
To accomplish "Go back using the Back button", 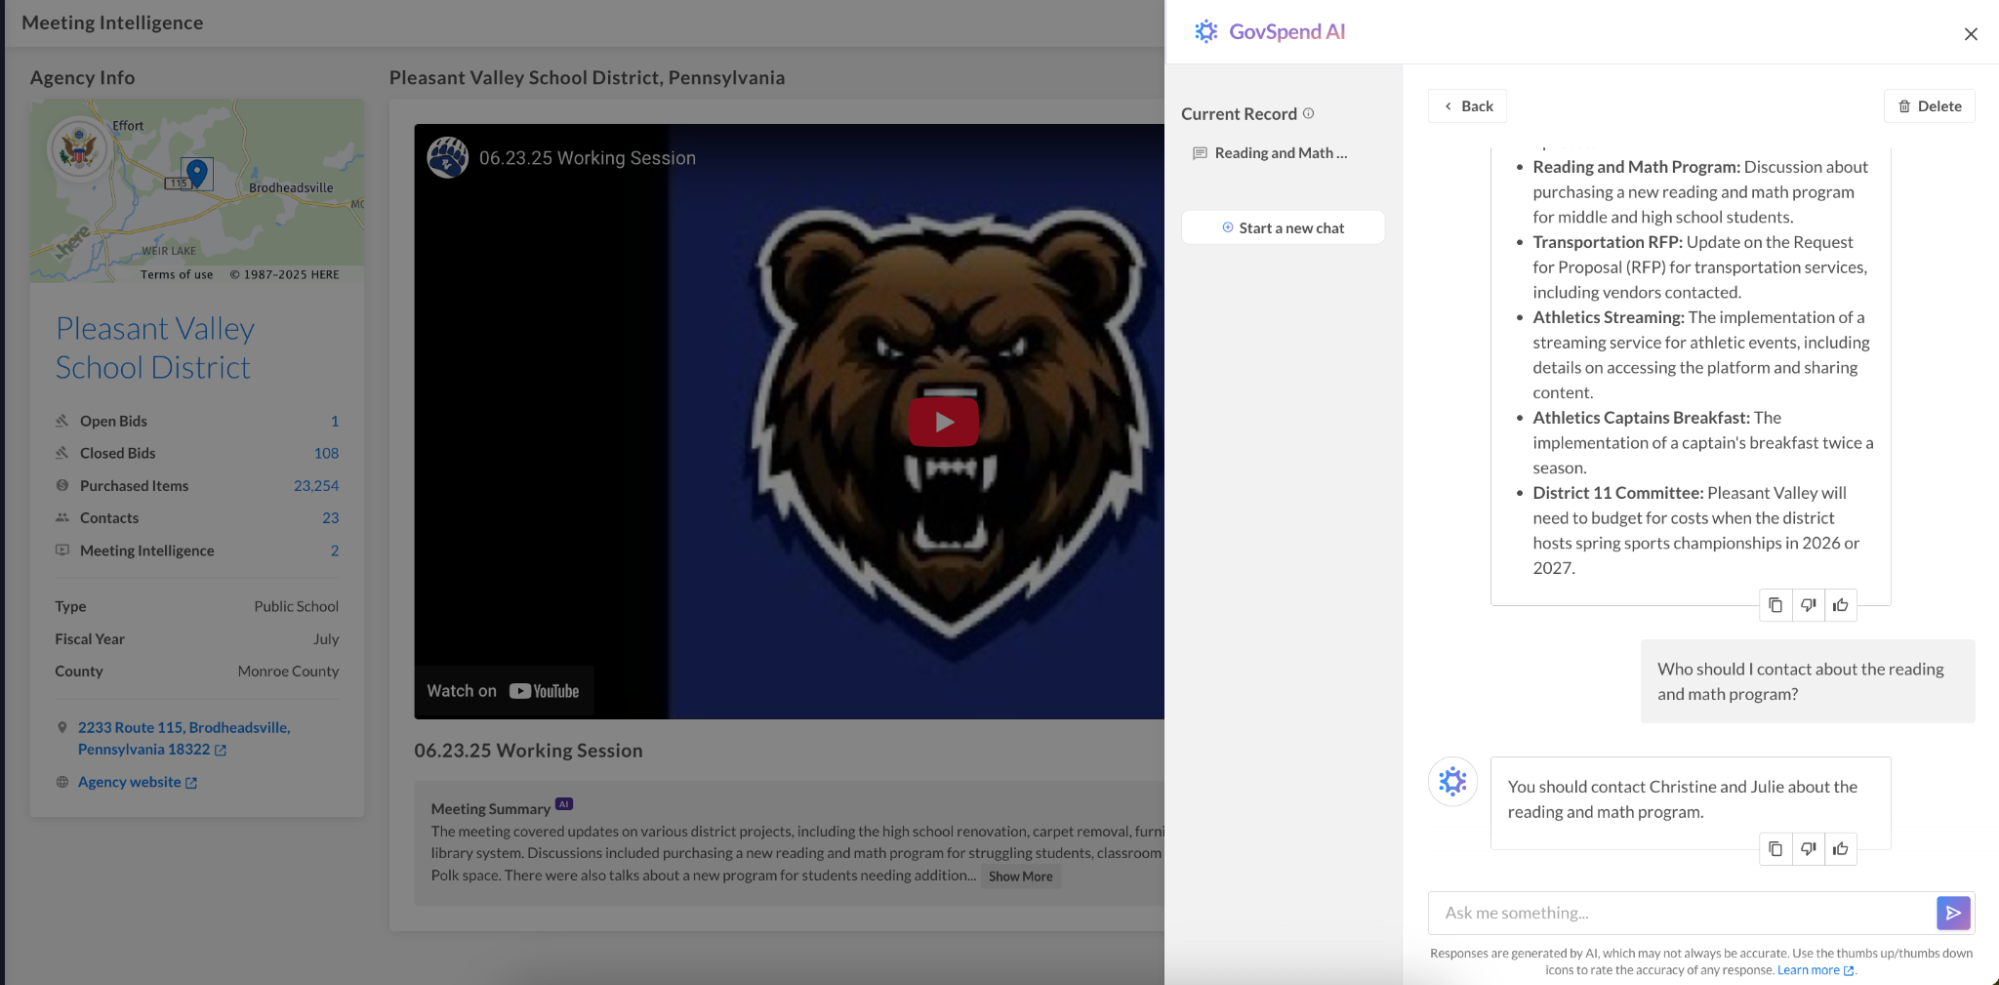I will pos(1467,106).
